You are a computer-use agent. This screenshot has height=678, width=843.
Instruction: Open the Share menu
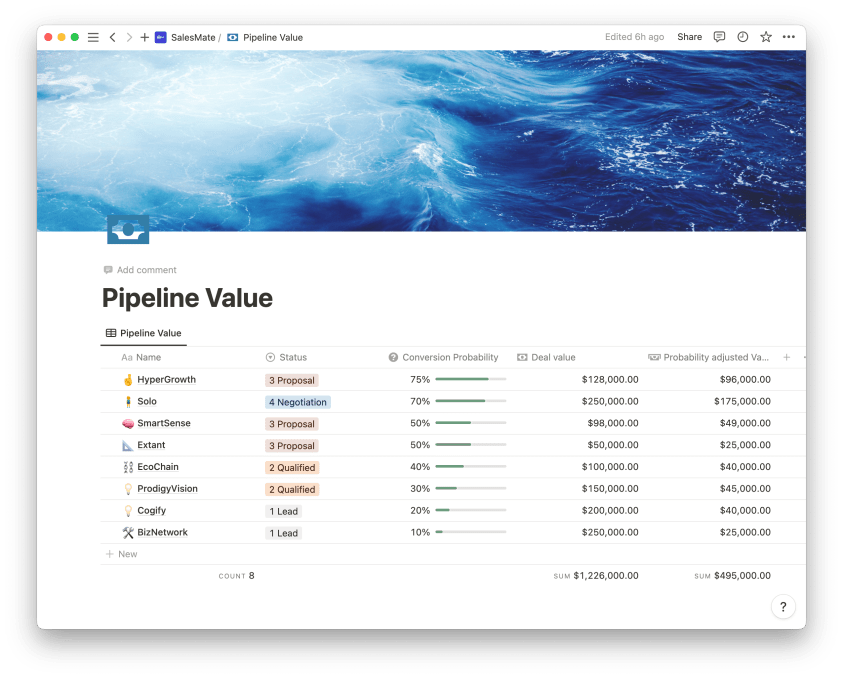click(689, 37)
